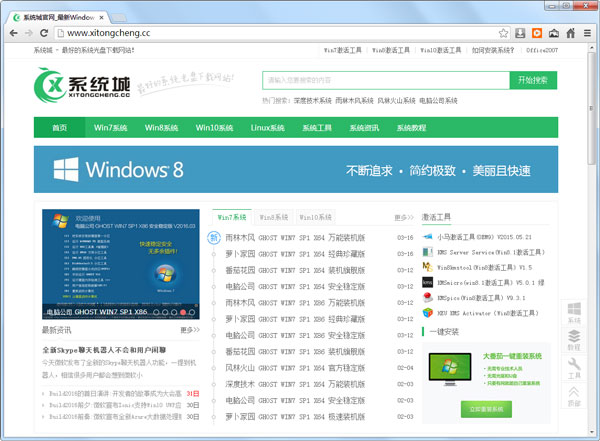Click the KMSmicro black icon

click(427, 283)
